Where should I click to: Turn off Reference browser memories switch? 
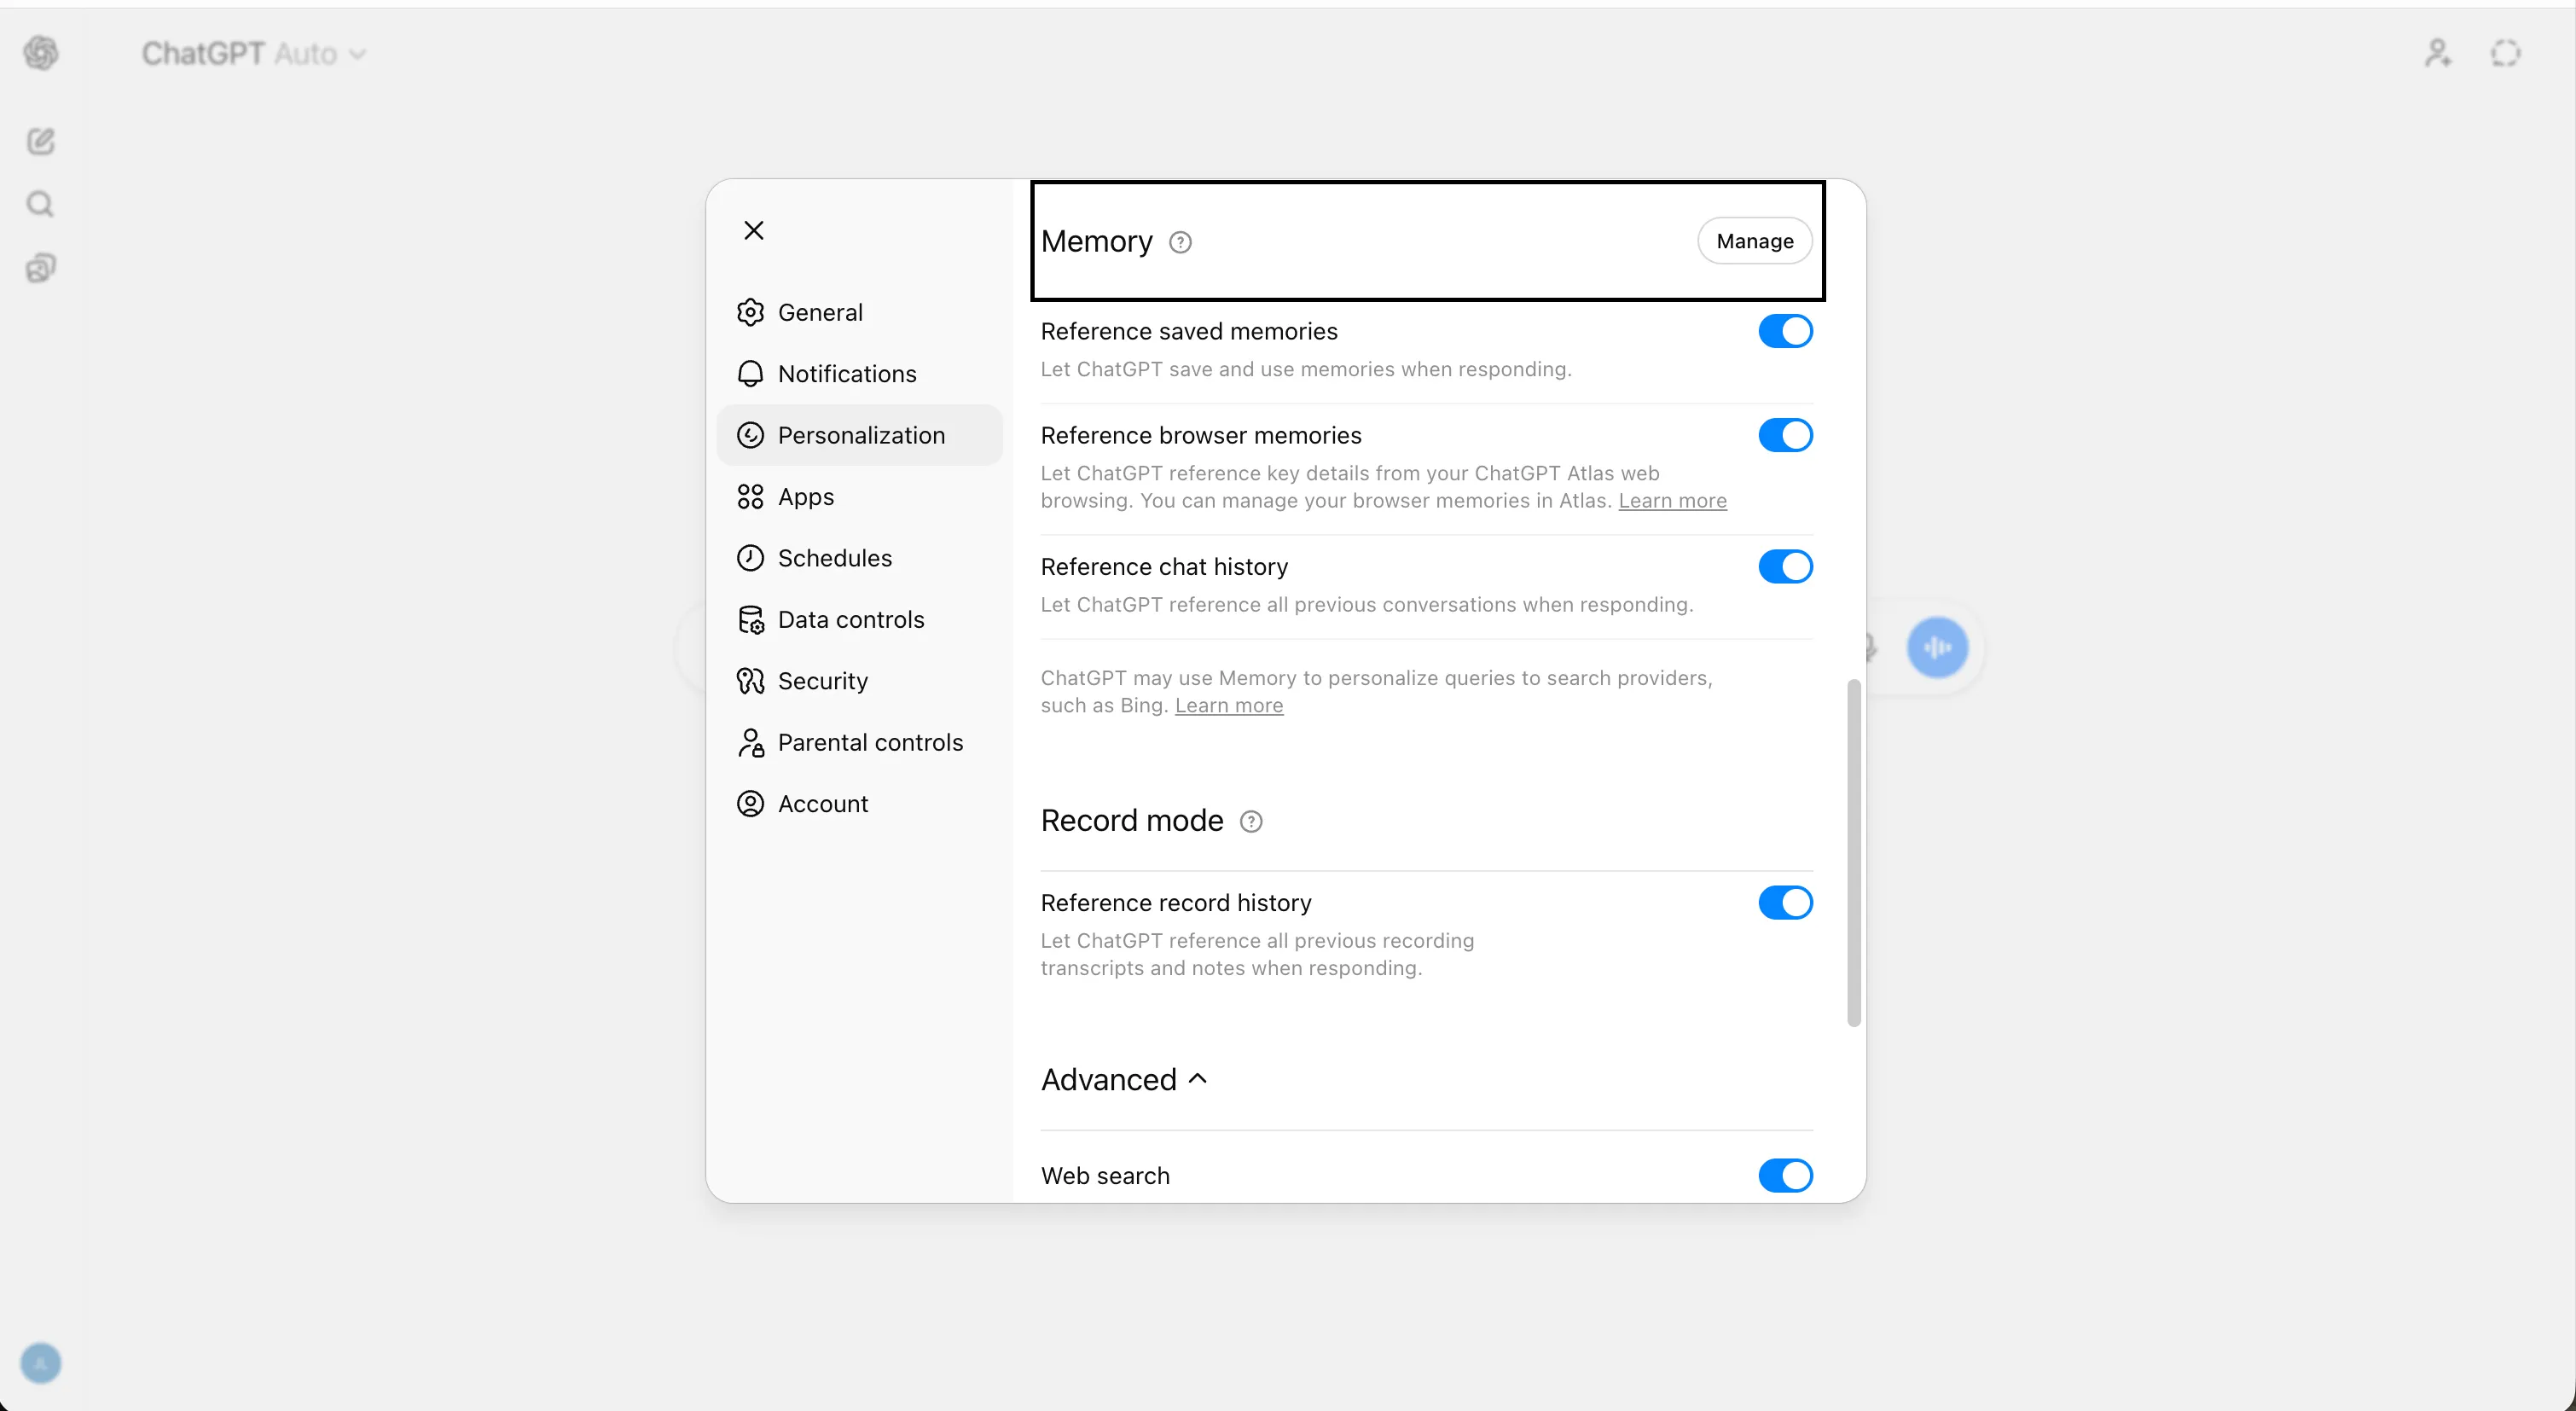[x=1785, y=435]
